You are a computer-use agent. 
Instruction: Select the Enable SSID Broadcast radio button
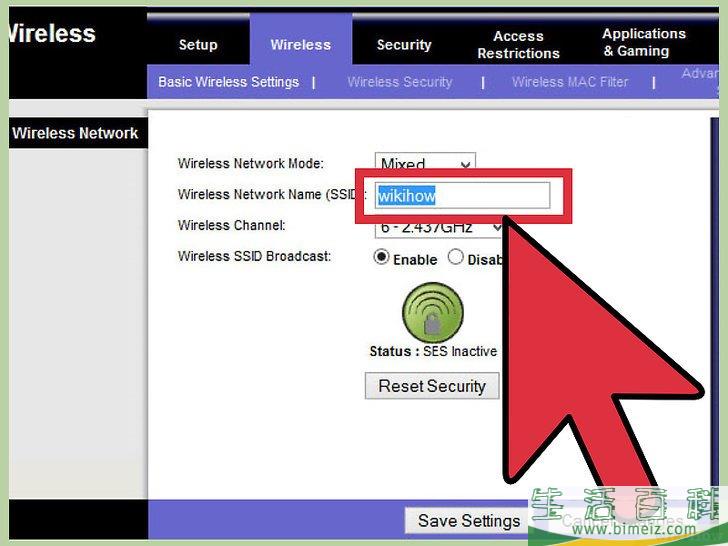[x=381, y=258]
